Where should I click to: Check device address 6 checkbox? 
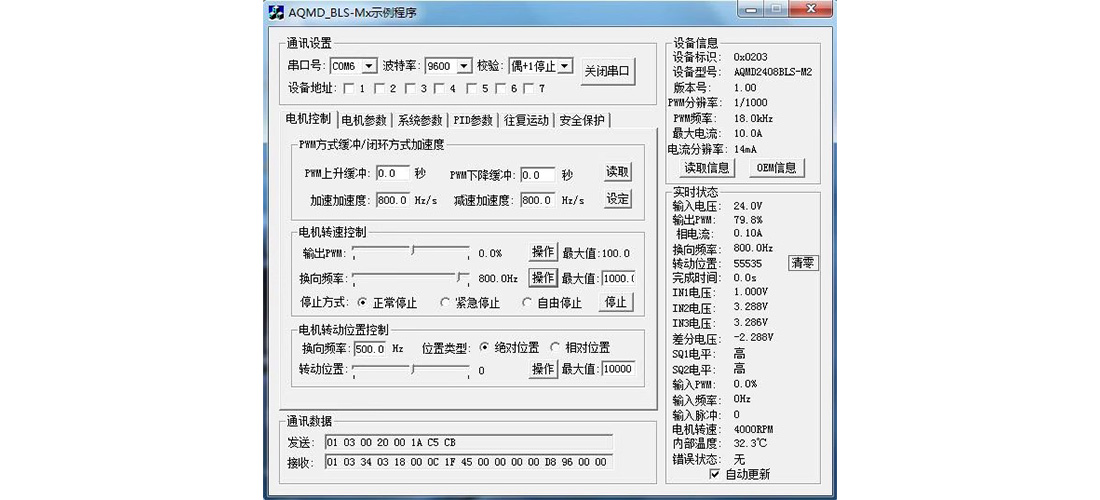[501, 88]
